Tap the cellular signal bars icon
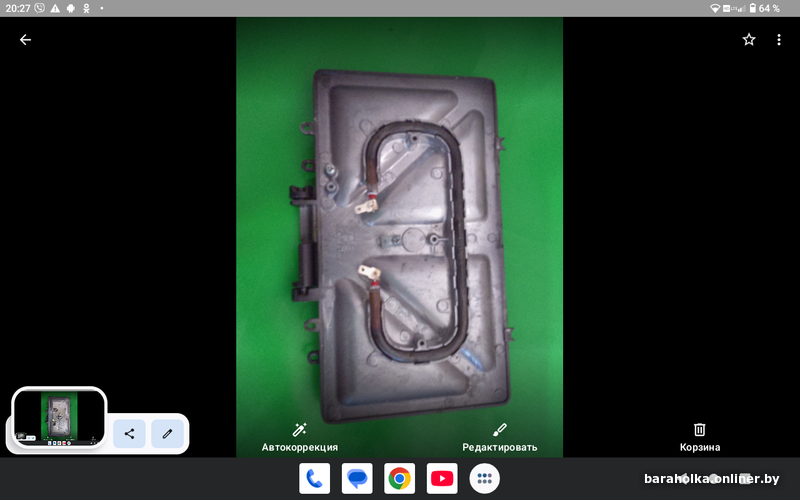 (741, 8)
